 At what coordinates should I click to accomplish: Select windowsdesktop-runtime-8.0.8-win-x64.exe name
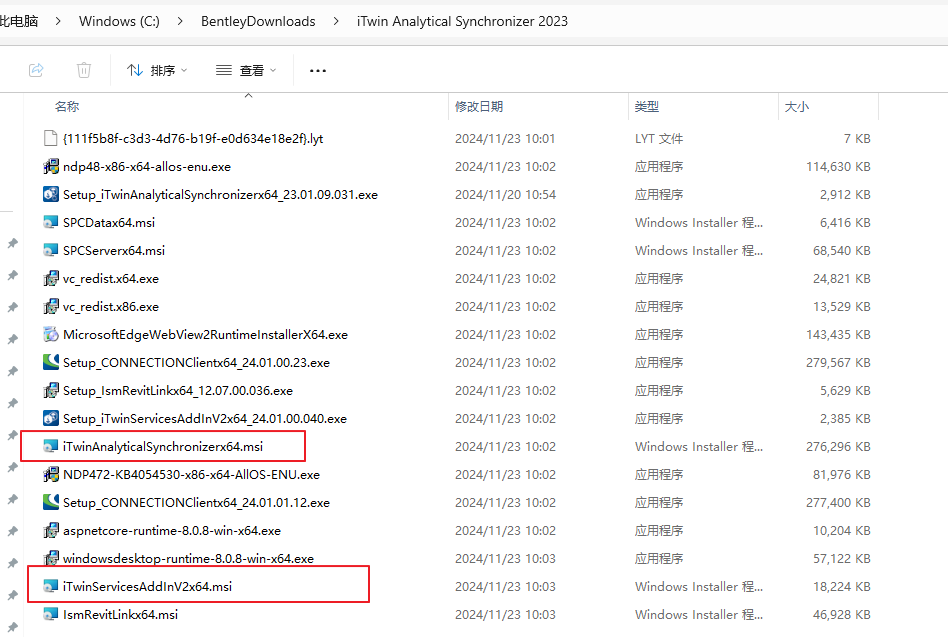click(189, 558)
